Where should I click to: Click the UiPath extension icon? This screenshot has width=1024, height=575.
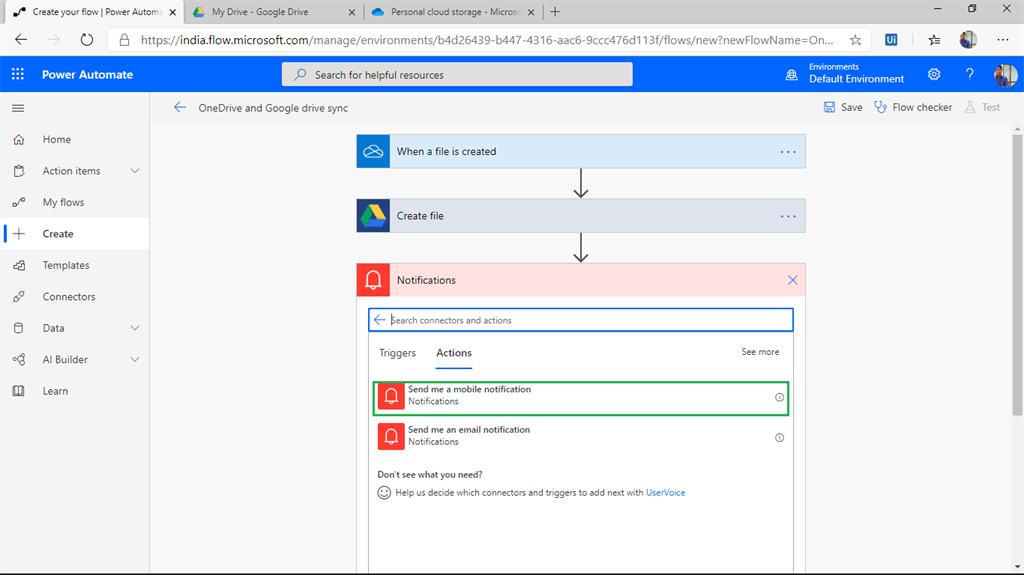coord(891,40)
